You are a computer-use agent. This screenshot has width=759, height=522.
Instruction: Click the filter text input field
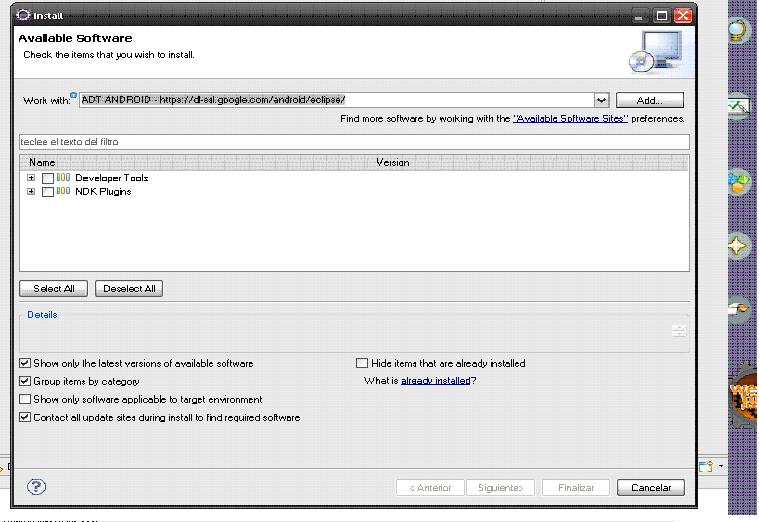click(354, 142)
